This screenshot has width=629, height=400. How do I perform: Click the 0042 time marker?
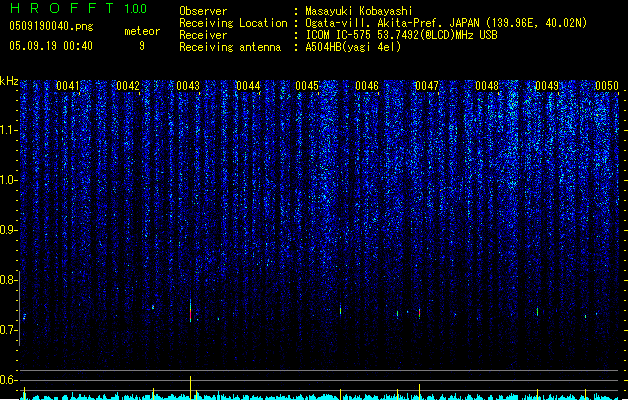pos(128,86)
